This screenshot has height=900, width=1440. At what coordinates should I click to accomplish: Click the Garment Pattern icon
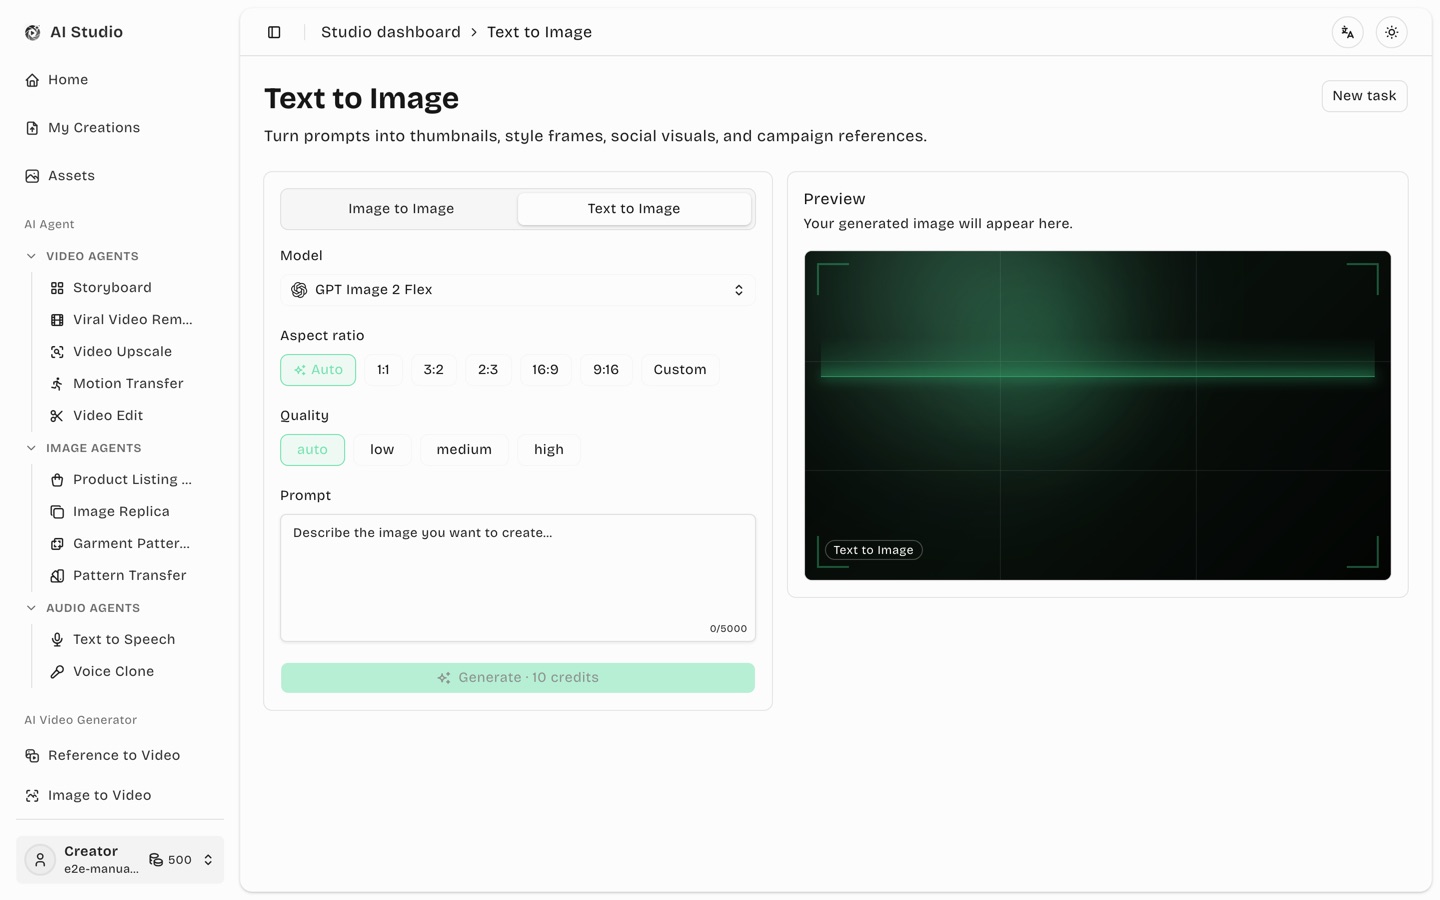point(57,544)
